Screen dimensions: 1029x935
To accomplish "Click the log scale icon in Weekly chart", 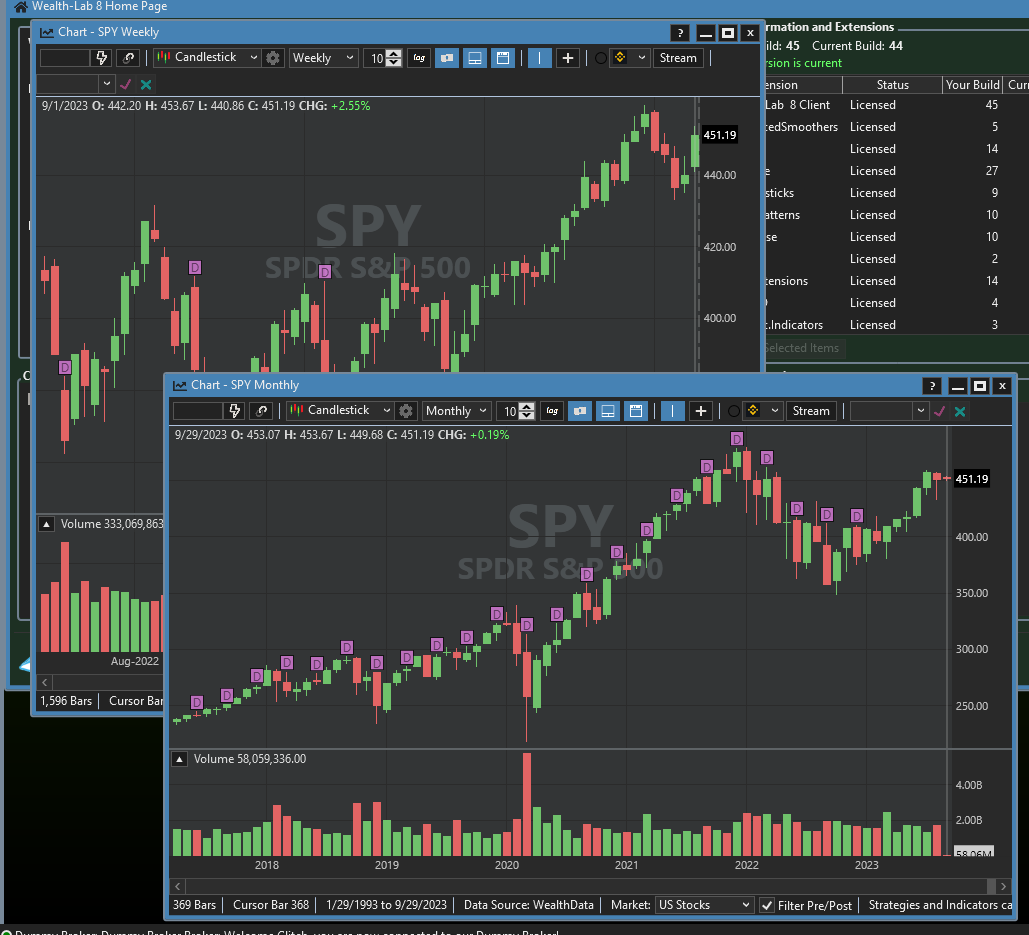I will coord(419,58).
